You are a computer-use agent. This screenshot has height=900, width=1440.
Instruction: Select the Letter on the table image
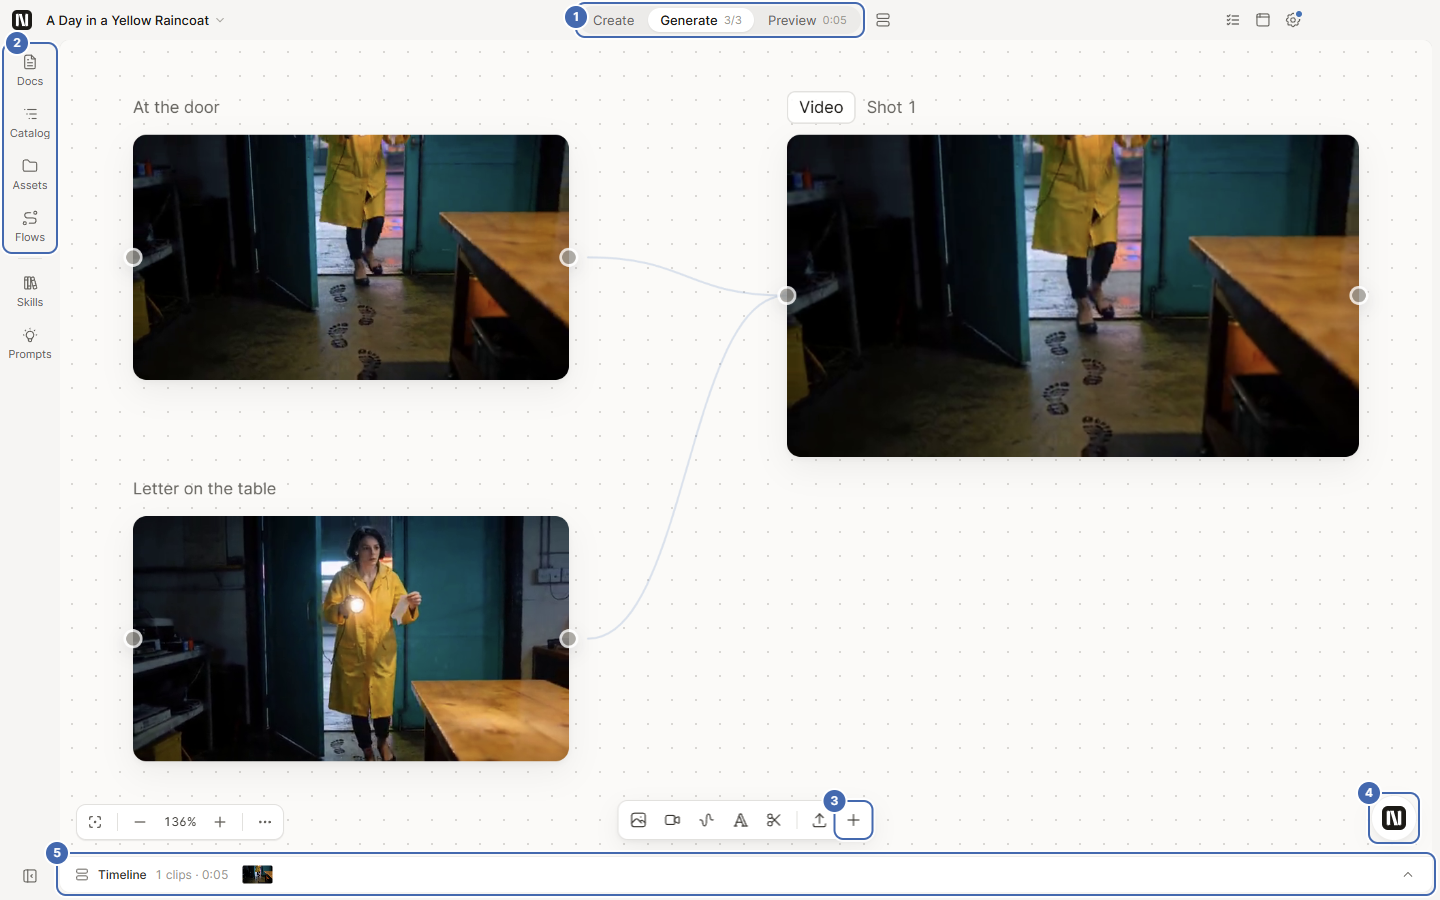click(x=351, y=638)
